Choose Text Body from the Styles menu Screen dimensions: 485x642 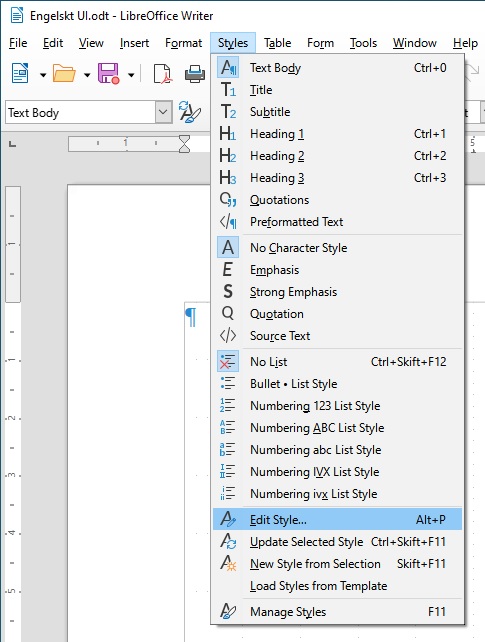(338, 68)
